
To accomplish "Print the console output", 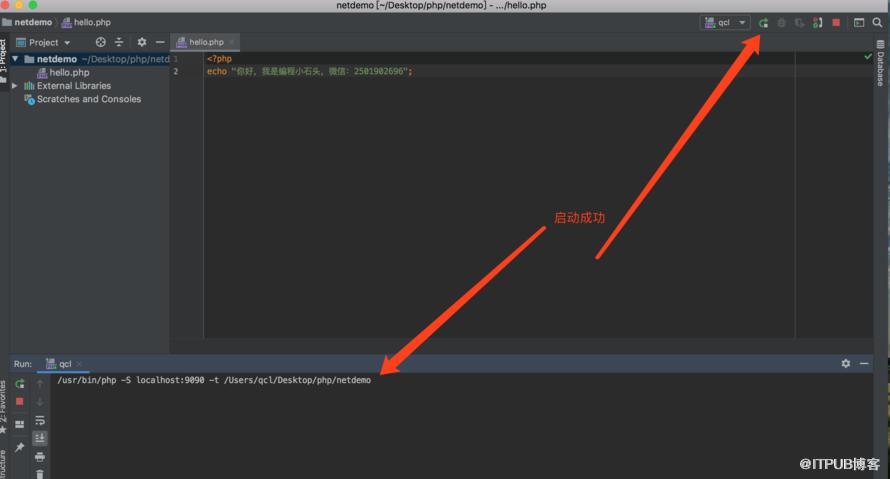I will [x=40, y=457].
